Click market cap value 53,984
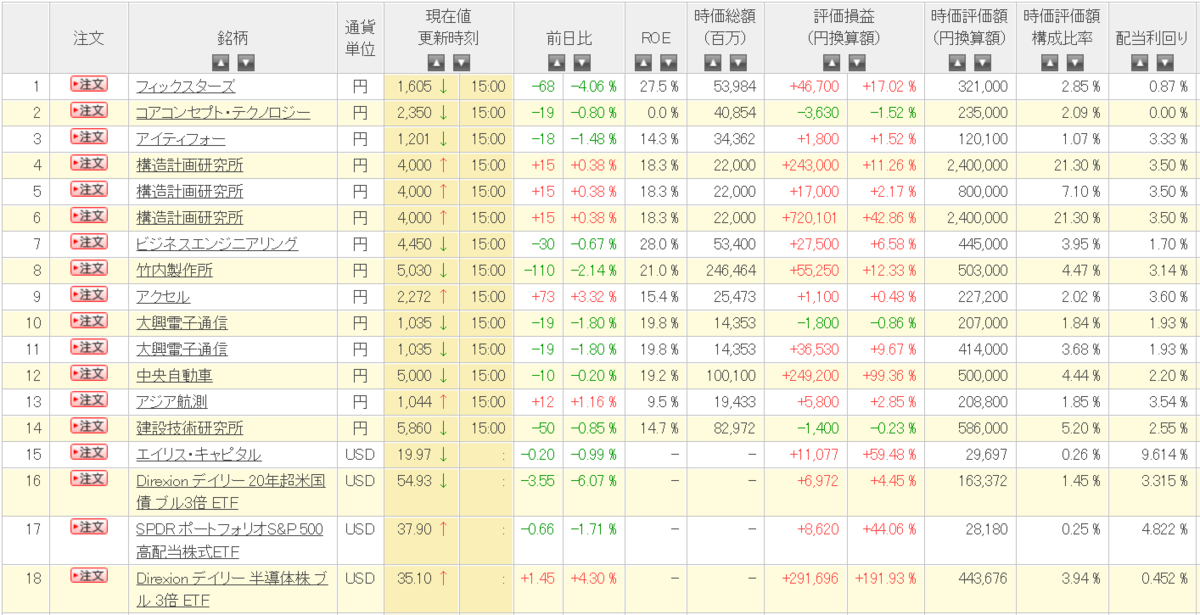The width and height of the screenshot is (1200, 615). (x=734, y=87)
